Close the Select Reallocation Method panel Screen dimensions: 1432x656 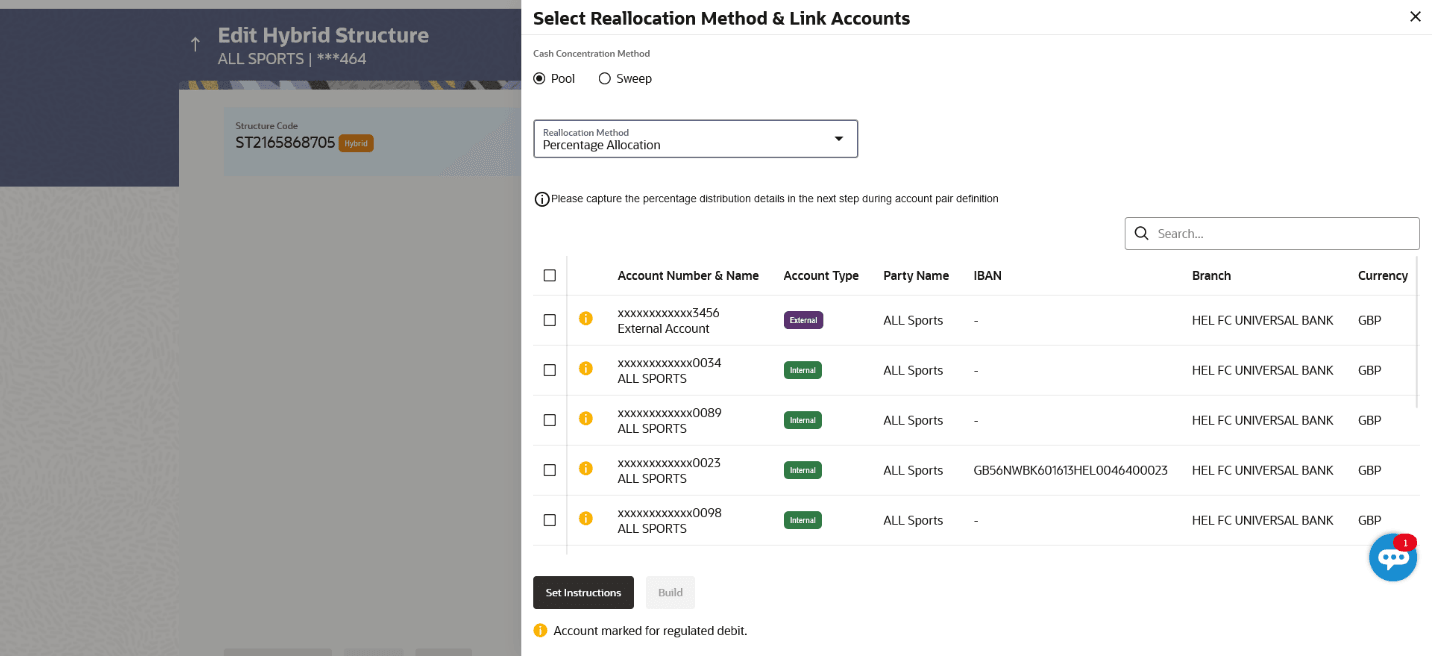pos(1414,17)
